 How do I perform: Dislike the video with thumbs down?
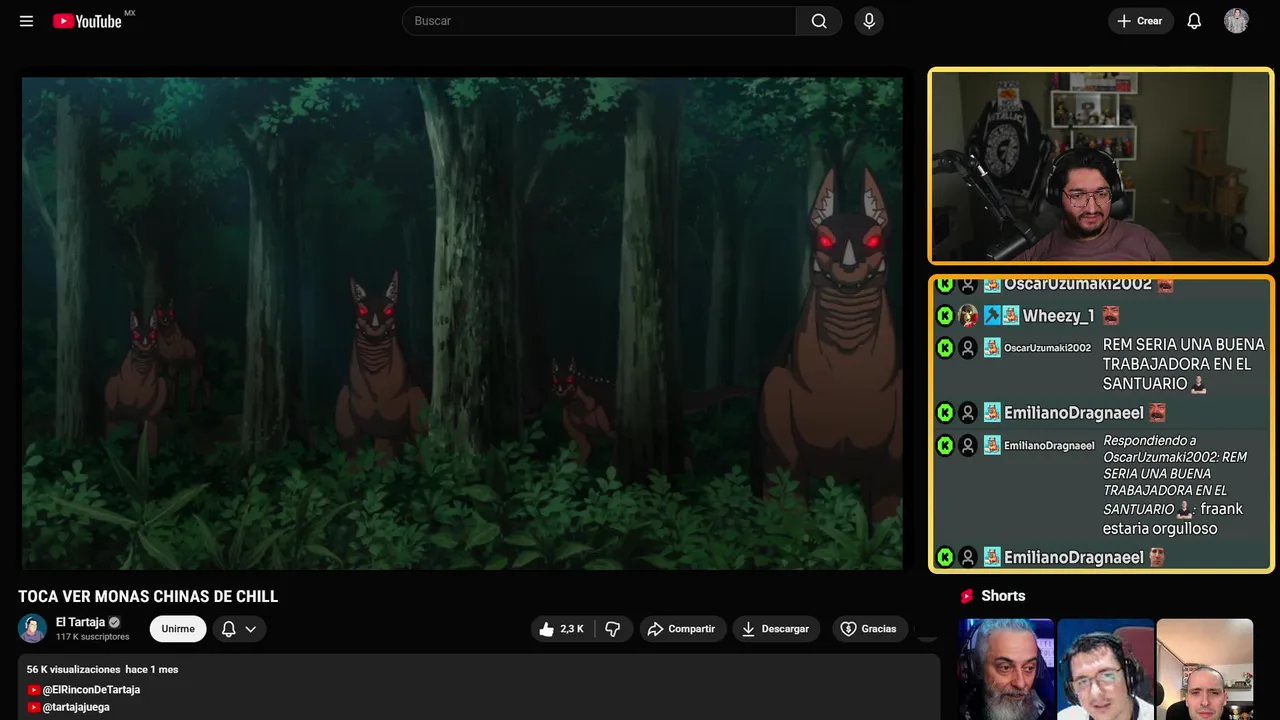tap(613, 629)
